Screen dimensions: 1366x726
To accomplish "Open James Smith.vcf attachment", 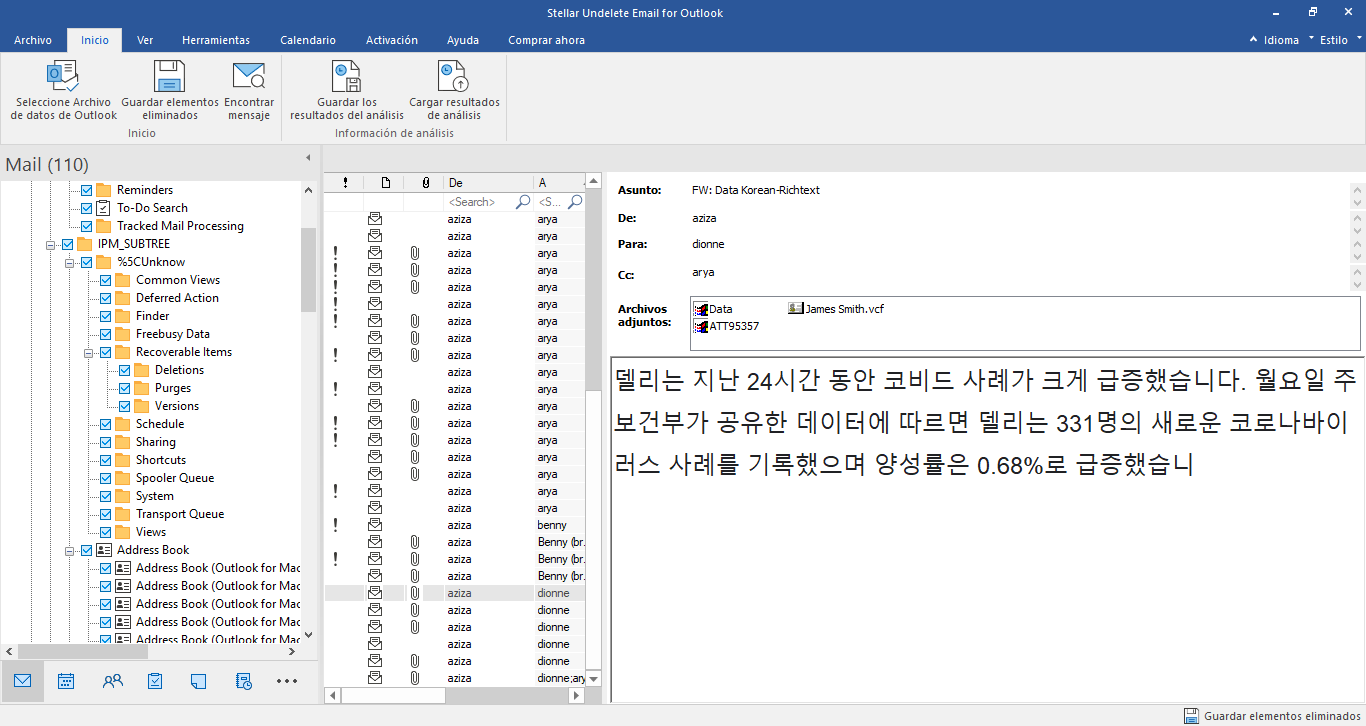I will [836, 309].
